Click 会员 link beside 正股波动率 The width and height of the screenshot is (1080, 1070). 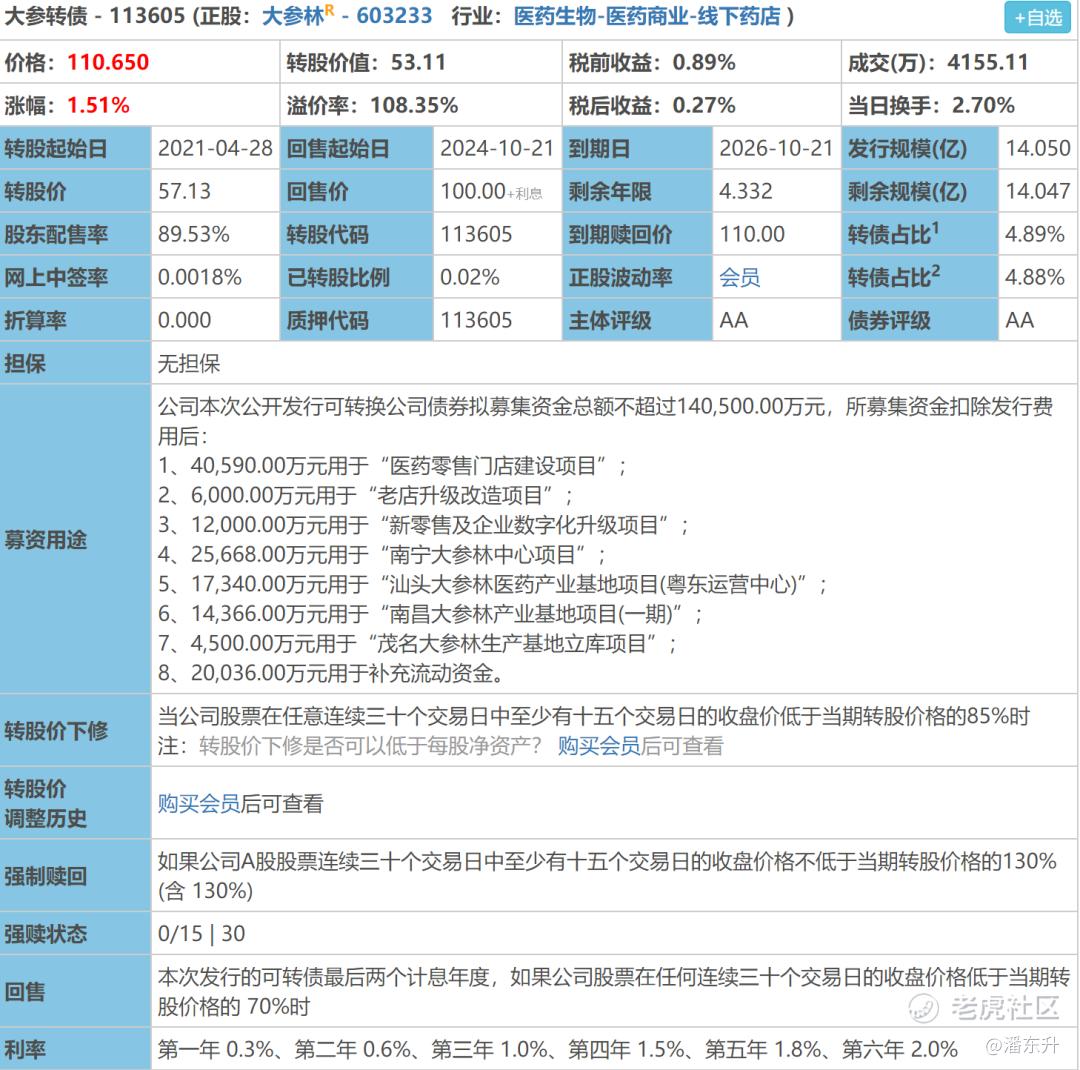point(740,278)
